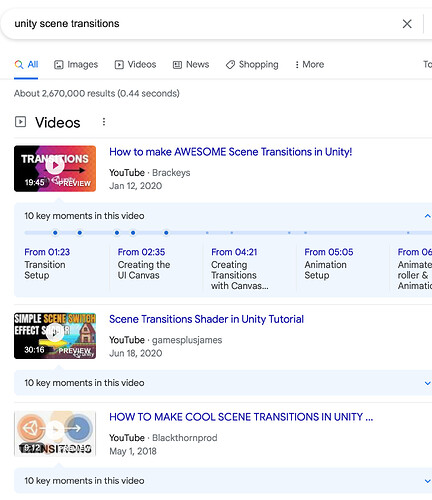Expand key moments for gamesplusjames video
Viewport: 432px width, 500px height.
427,383
